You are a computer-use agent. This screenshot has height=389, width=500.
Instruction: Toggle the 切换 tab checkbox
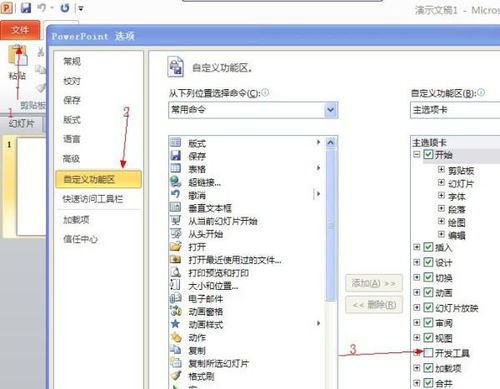click(428, 277)
